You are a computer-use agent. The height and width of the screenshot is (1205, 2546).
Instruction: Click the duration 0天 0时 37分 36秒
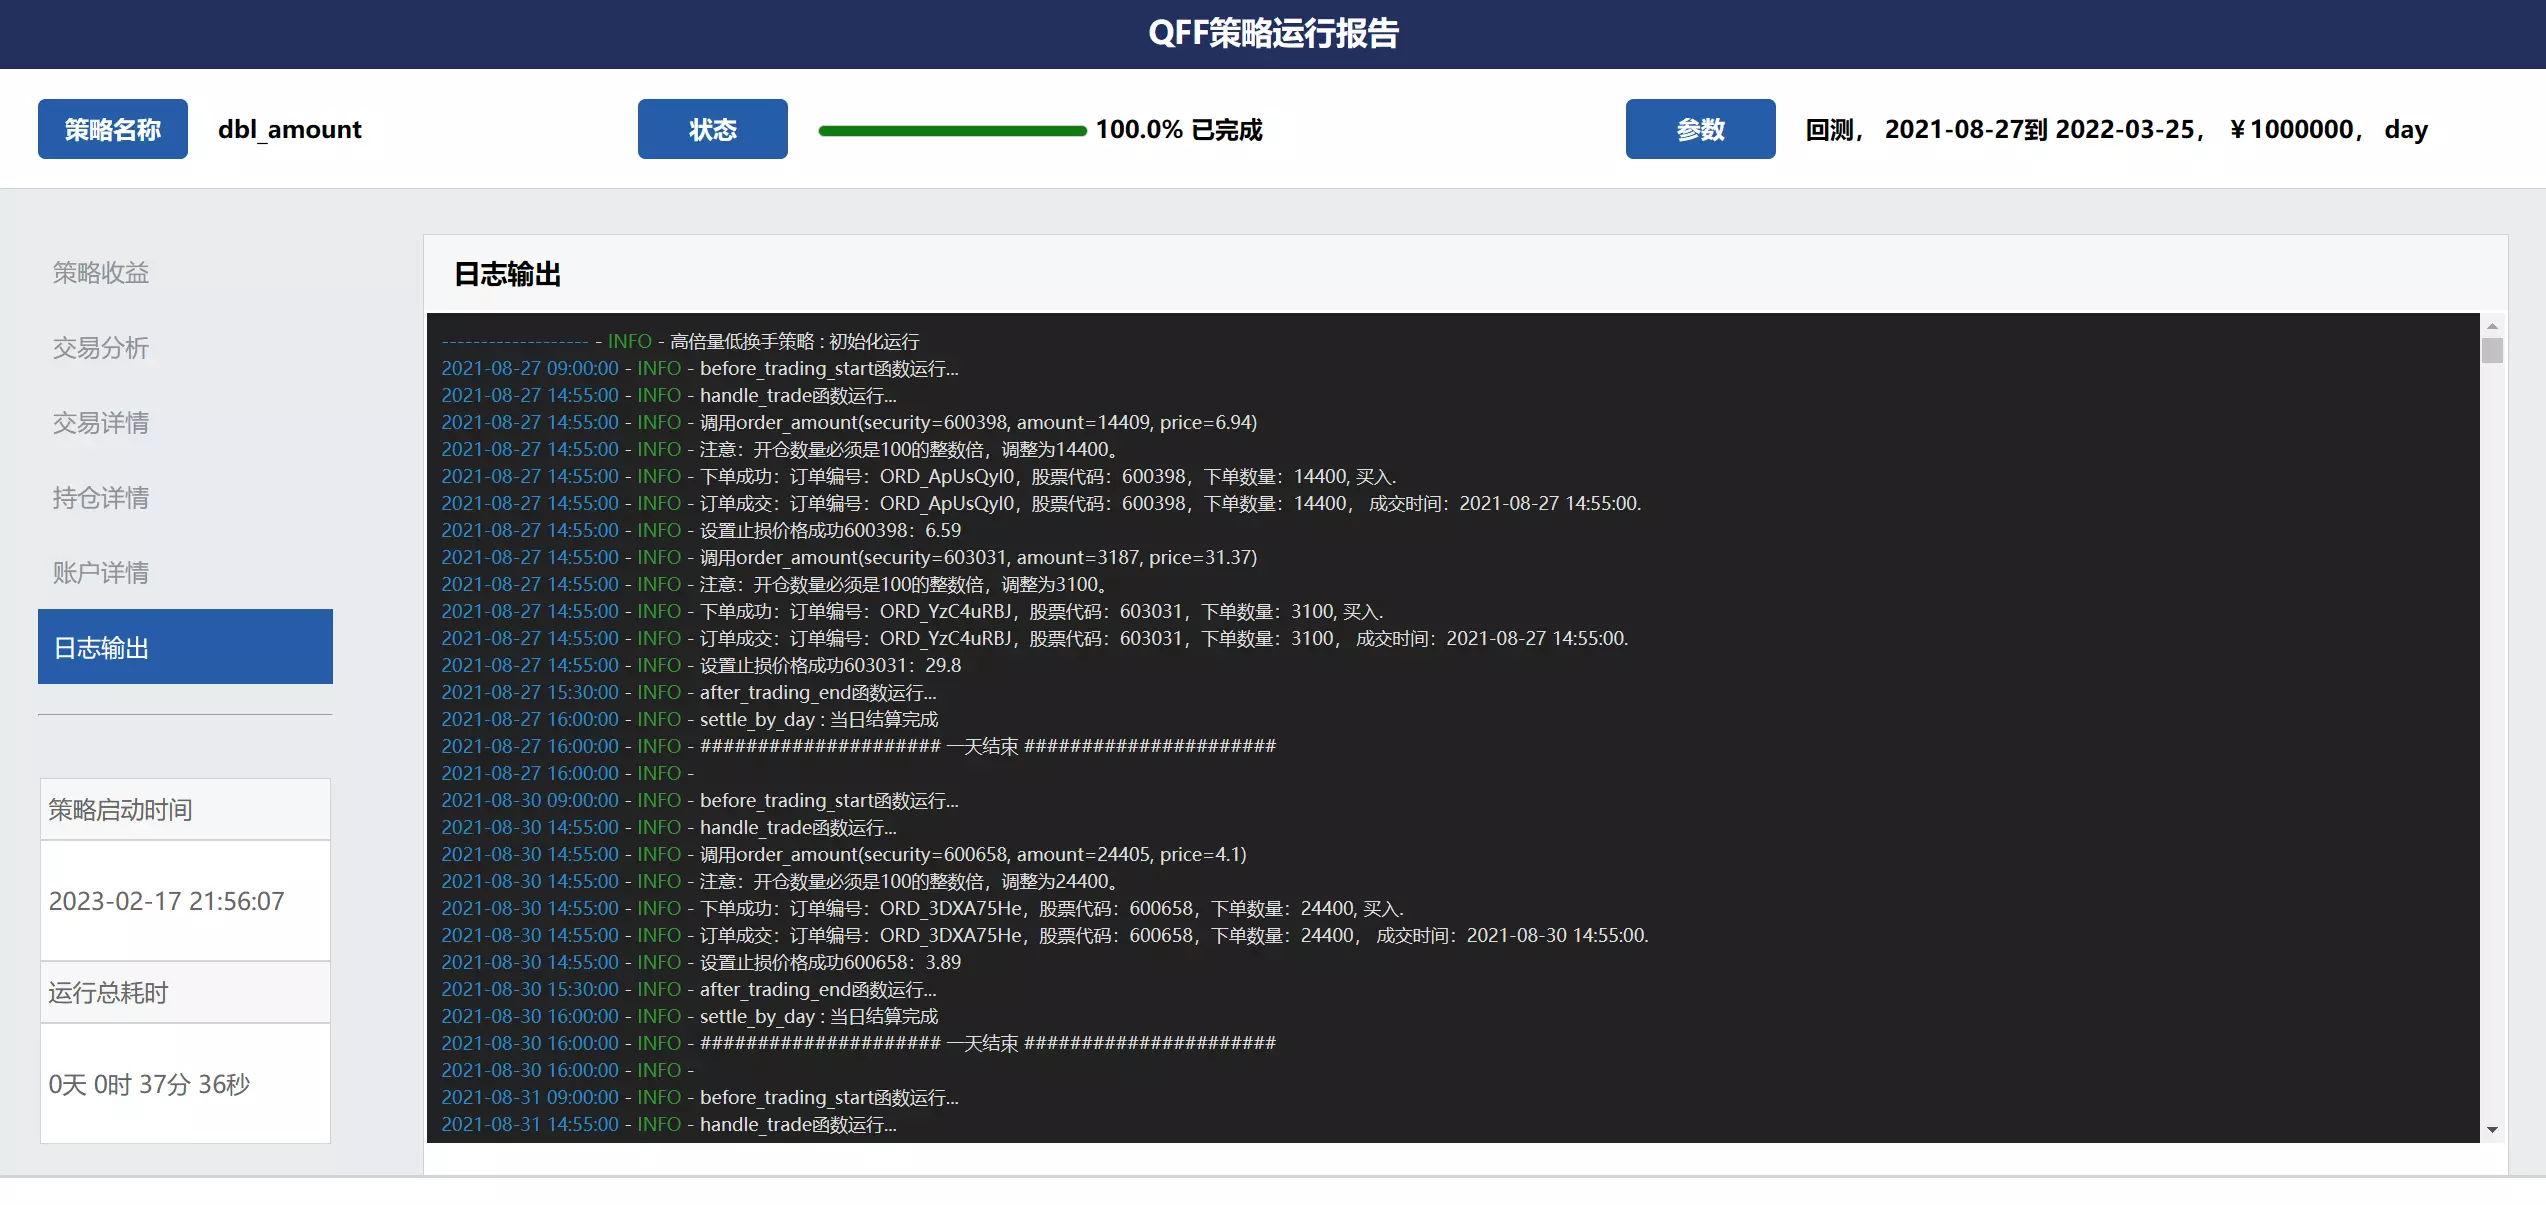point(149,1084)
